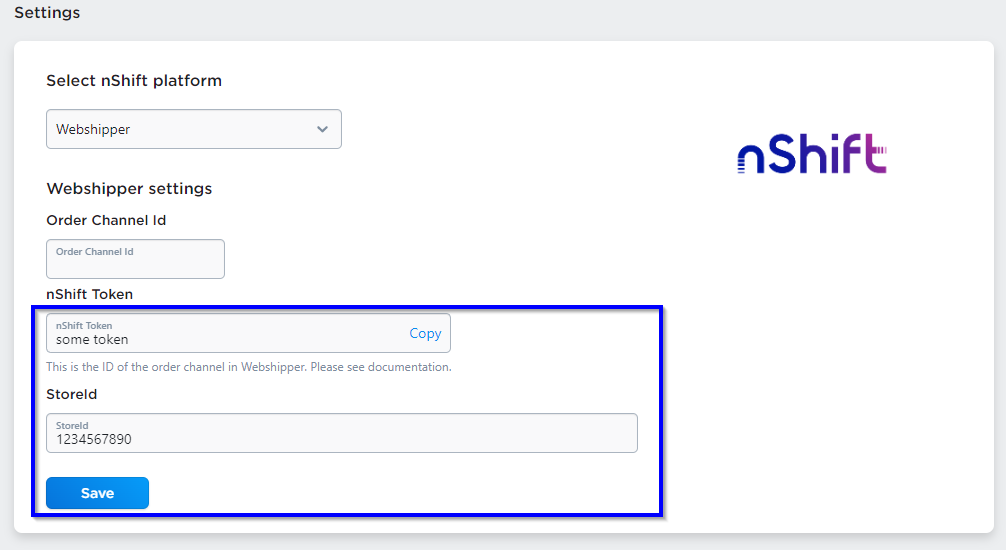
Task: Click the Settings page heading
Action: click(x=47, y=13)
